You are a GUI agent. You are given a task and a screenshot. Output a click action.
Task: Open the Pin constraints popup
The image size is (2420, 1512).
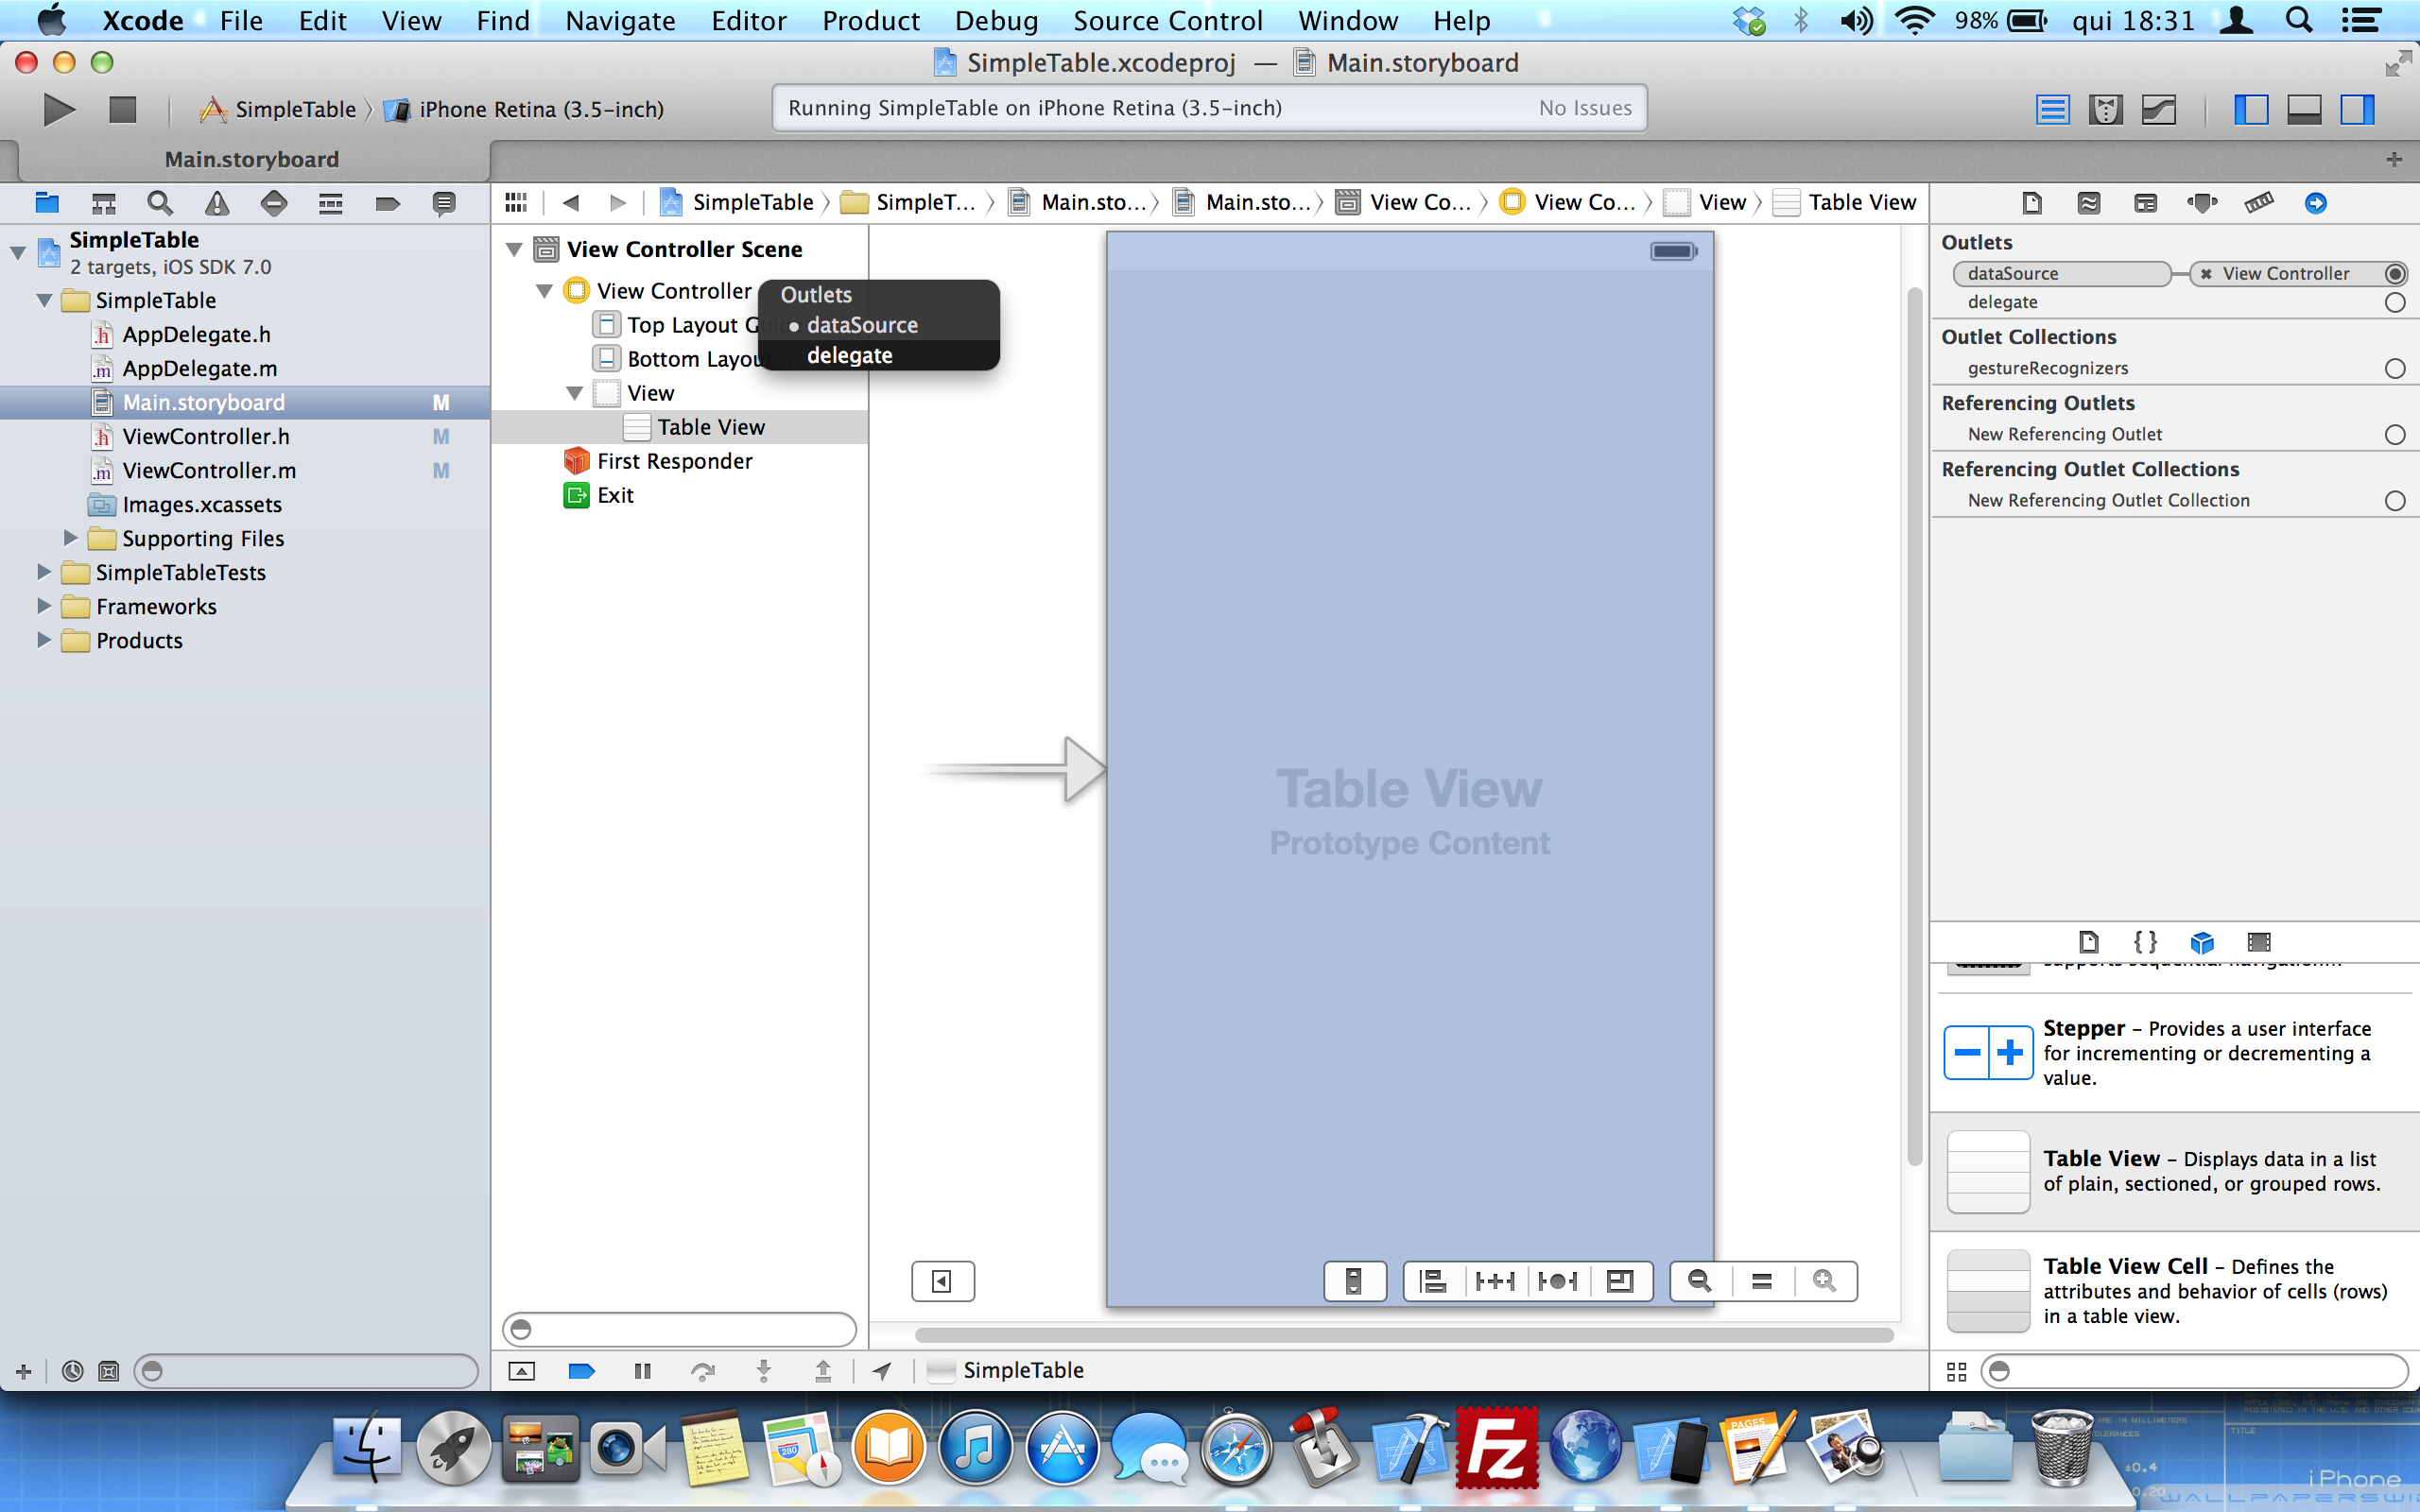coord(1495,1281)
